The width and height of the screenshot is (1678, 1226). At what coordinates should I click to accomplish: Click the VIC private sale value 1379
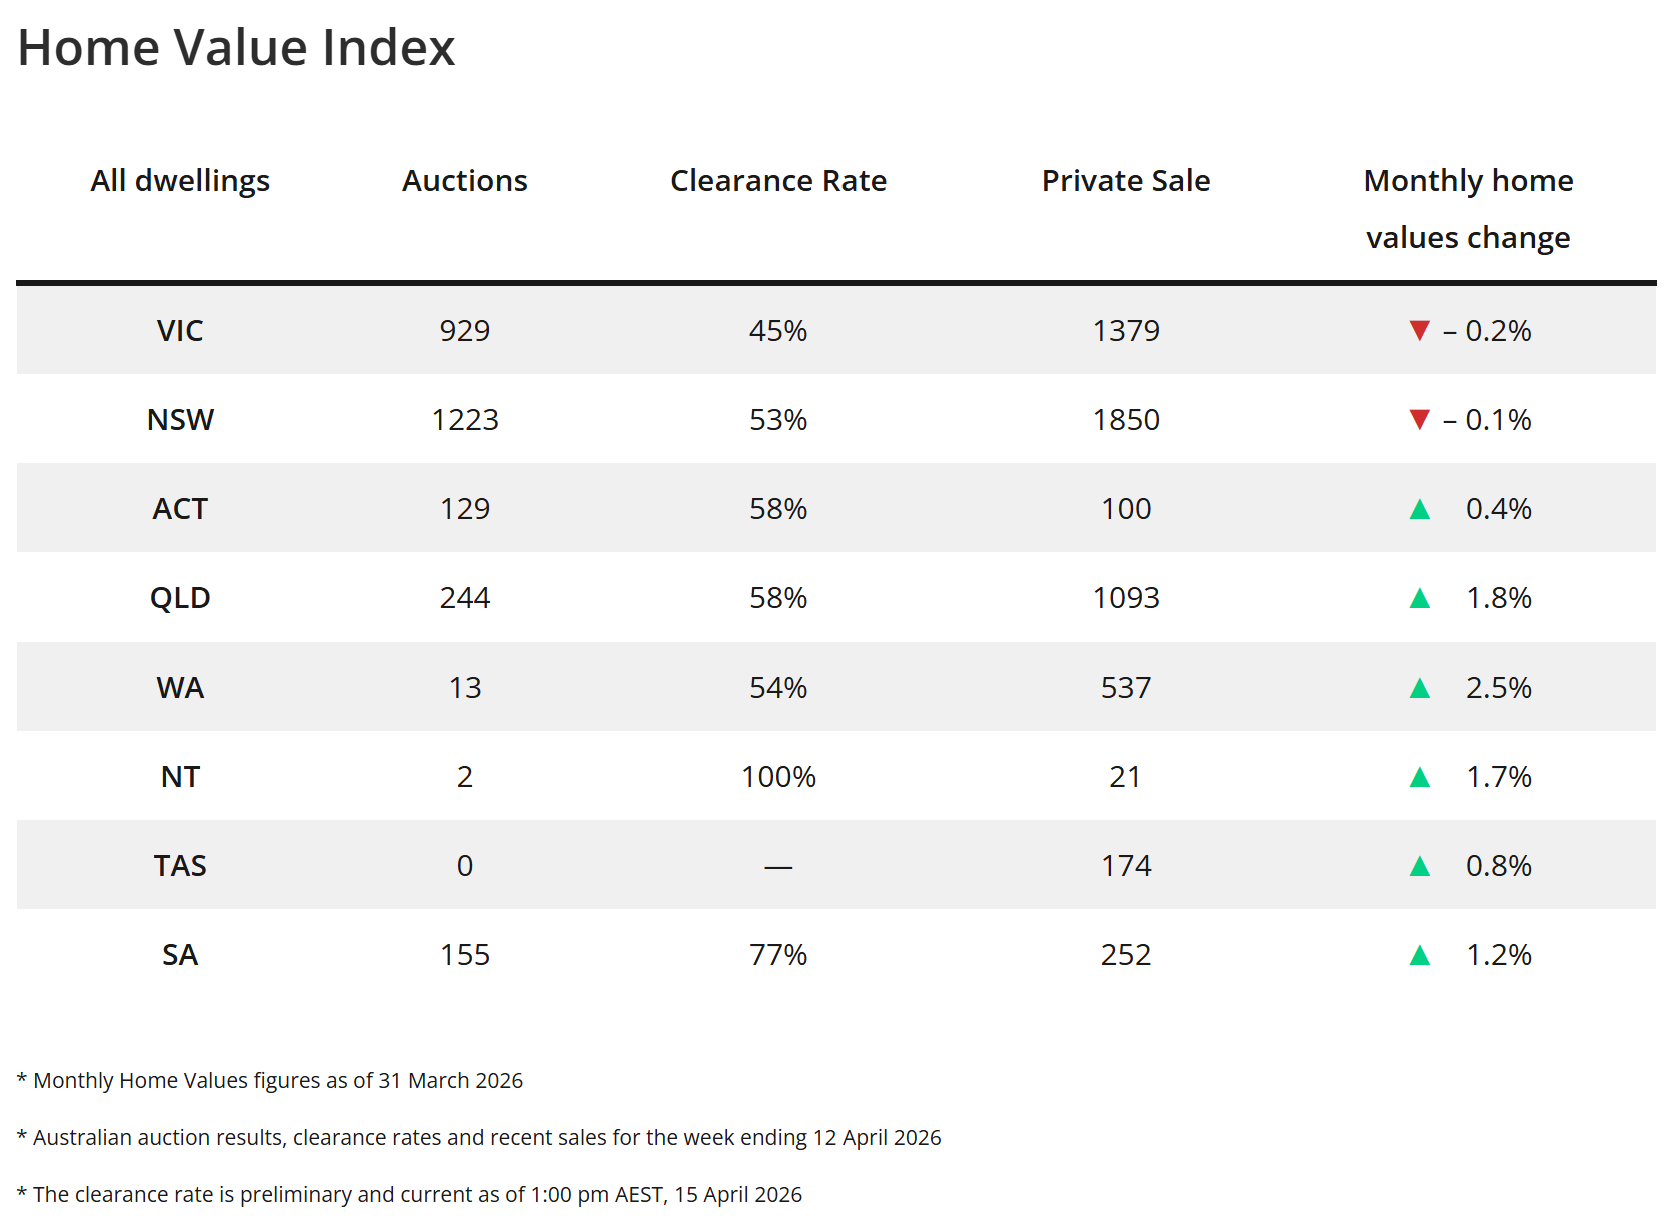point(1126,331)
